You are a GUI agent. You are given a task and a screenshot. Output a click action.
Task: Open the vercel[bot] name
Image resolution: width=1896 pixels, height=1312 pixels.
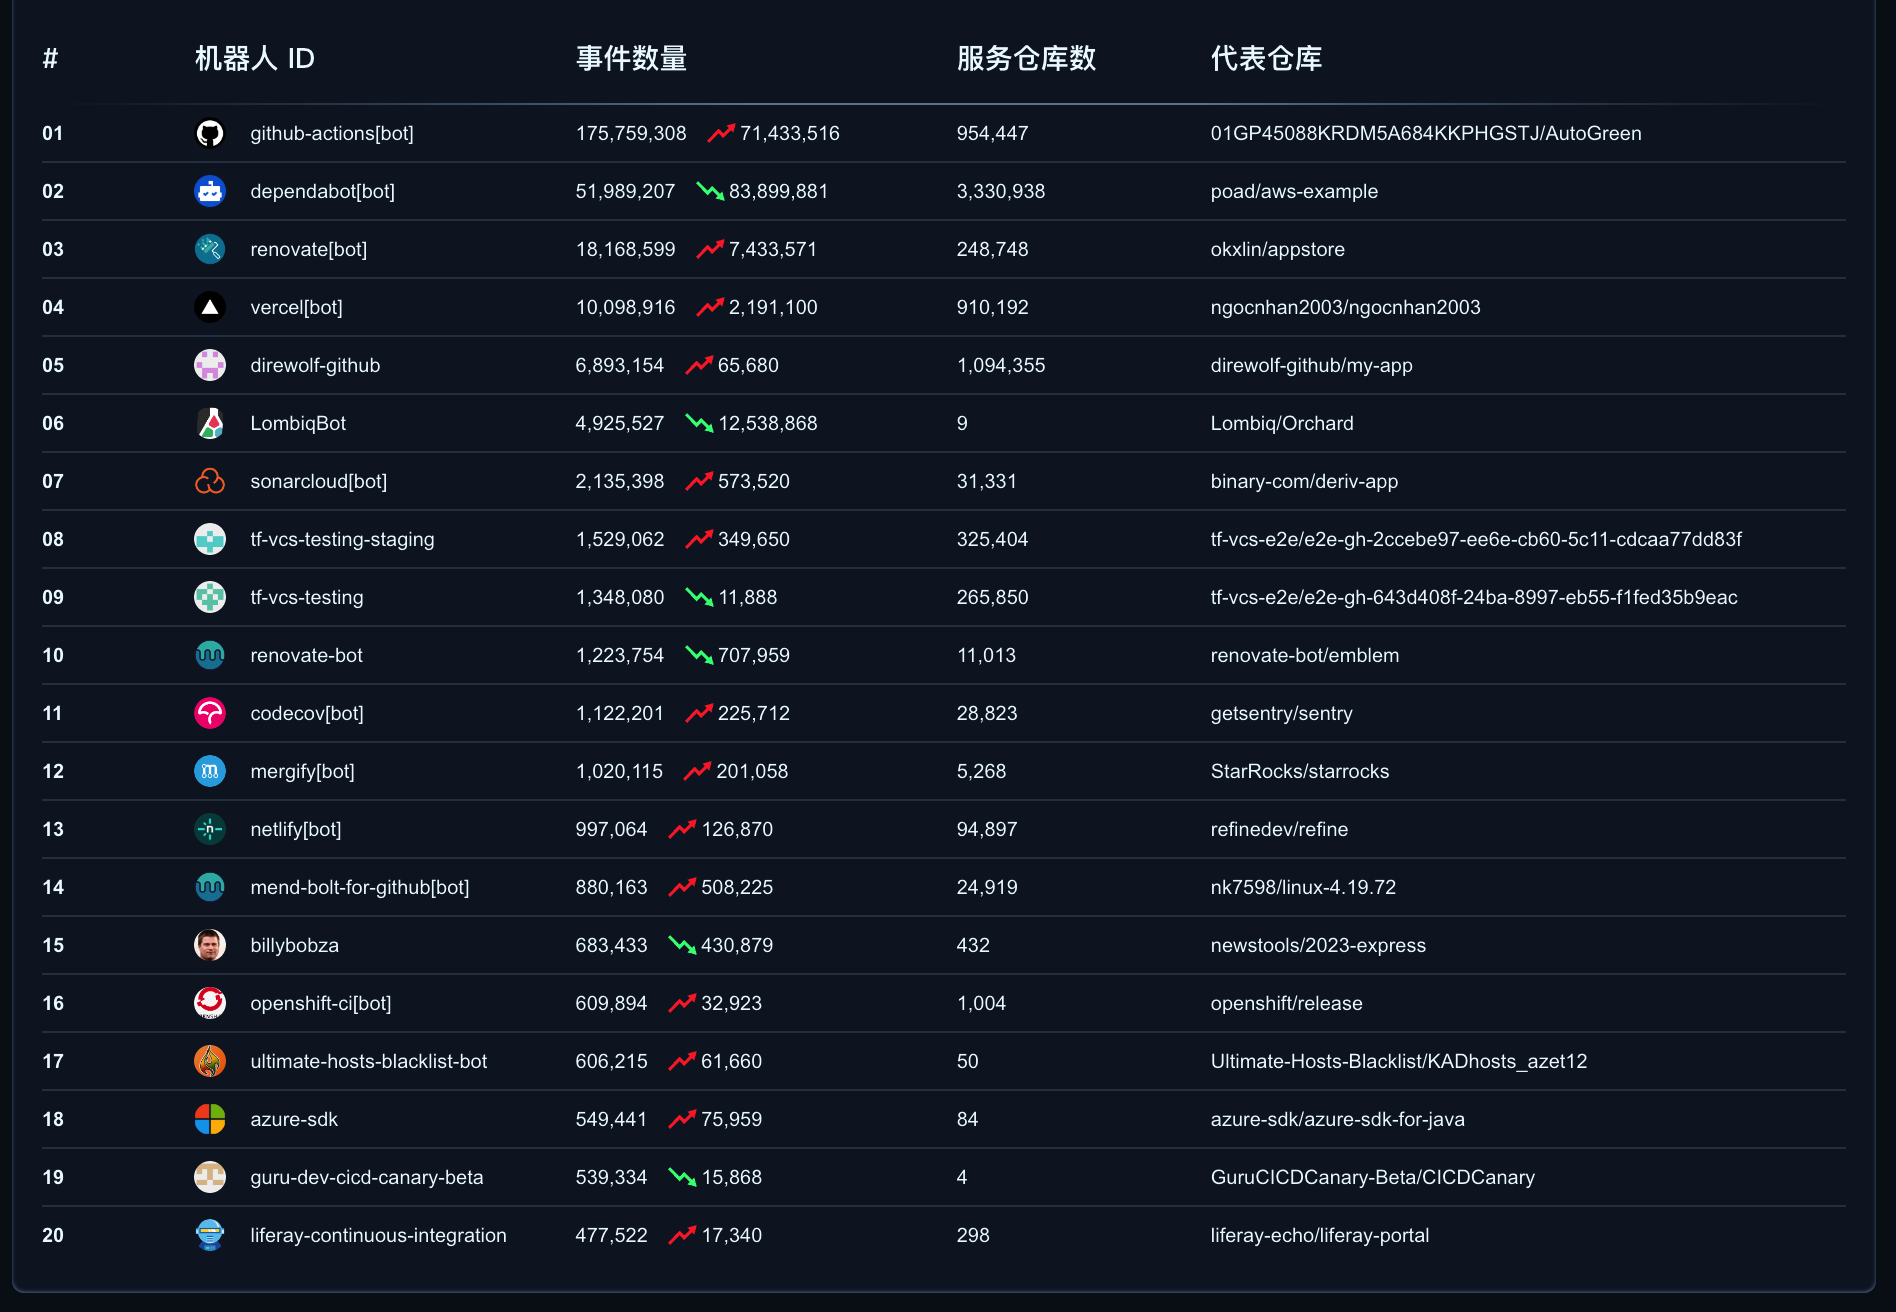(x=296, y=307)
